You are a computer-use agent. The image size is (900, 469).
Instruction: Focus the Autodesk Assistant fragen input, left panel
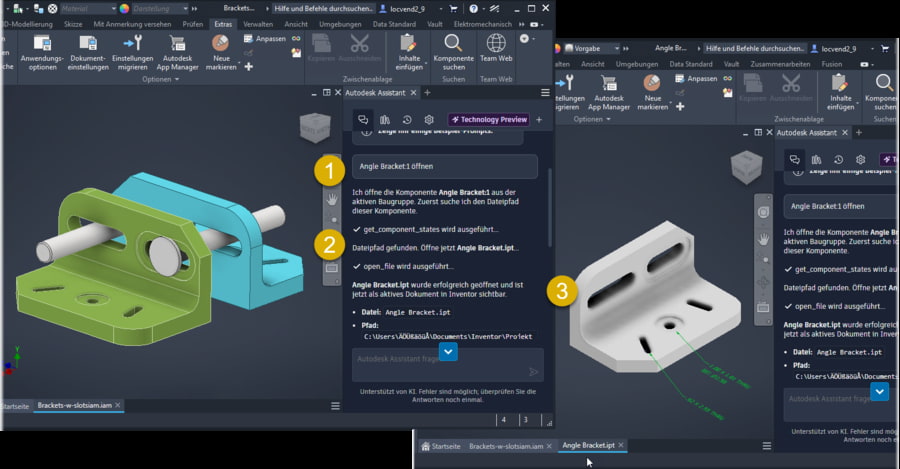pyautogui.click(x=448, y=365)
